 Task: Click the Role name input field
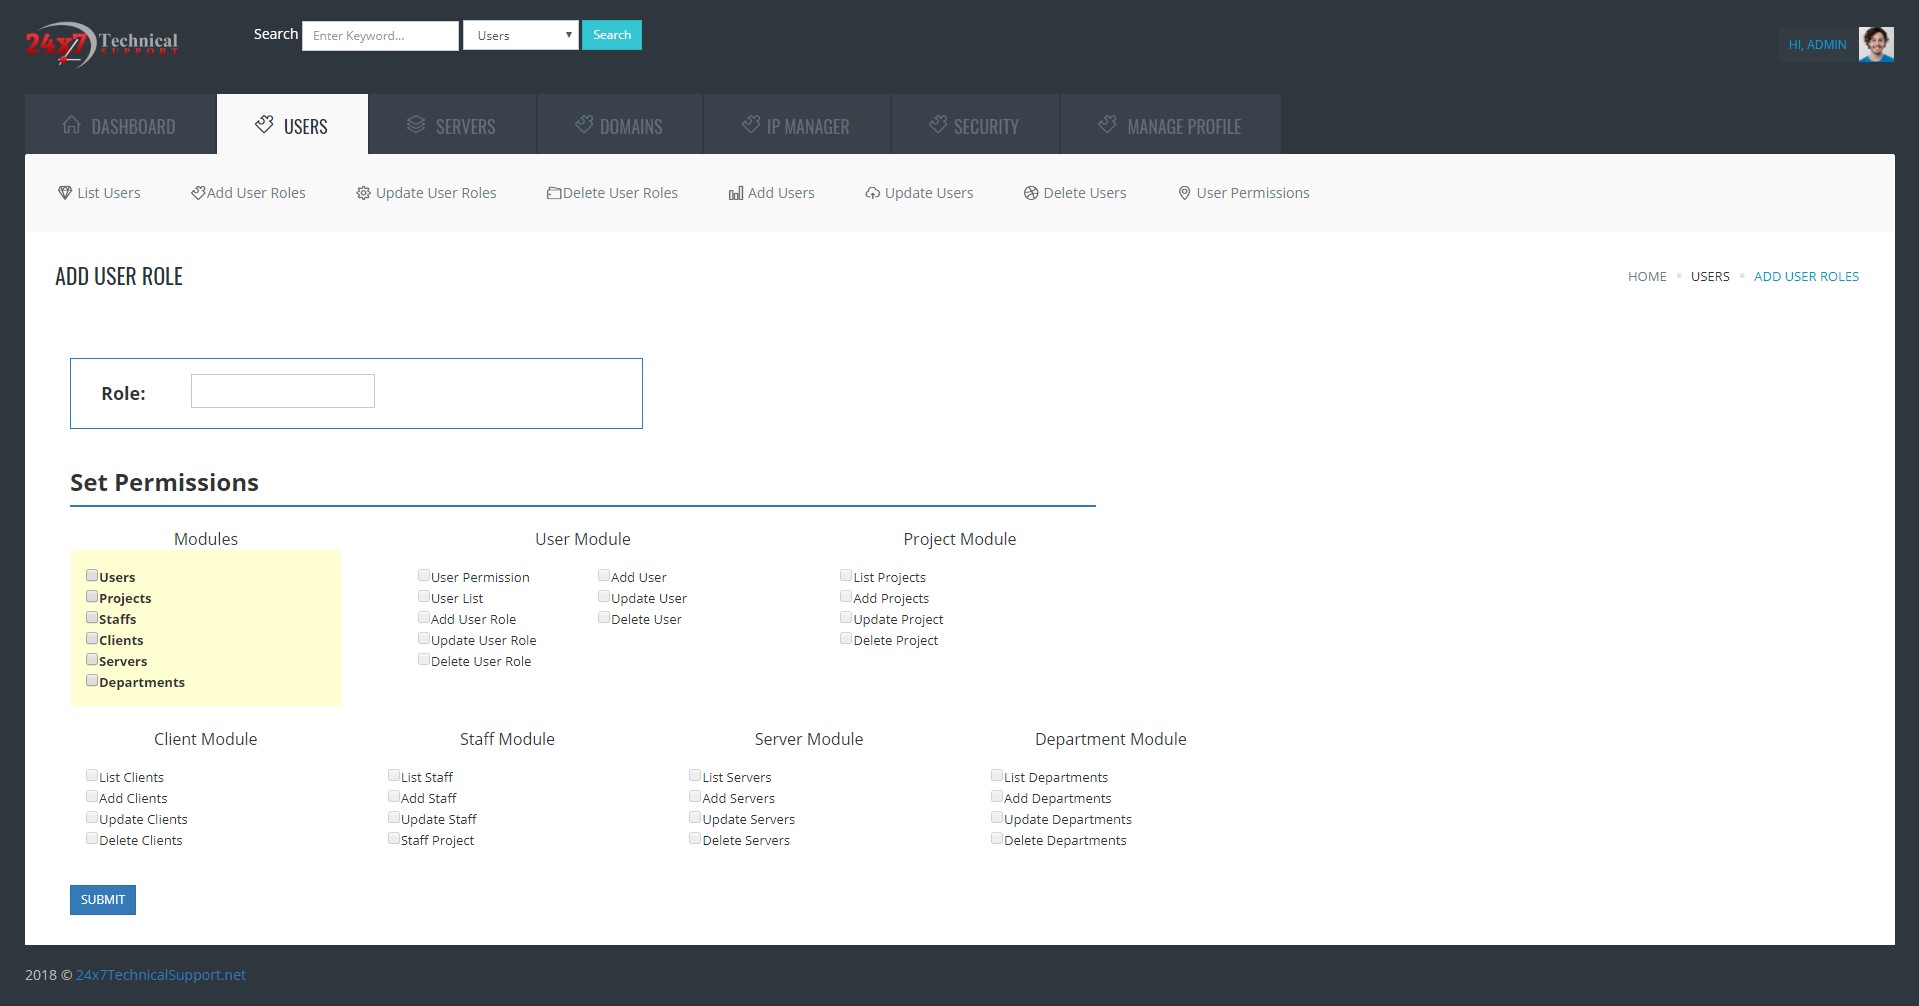(x=283, y=391)
